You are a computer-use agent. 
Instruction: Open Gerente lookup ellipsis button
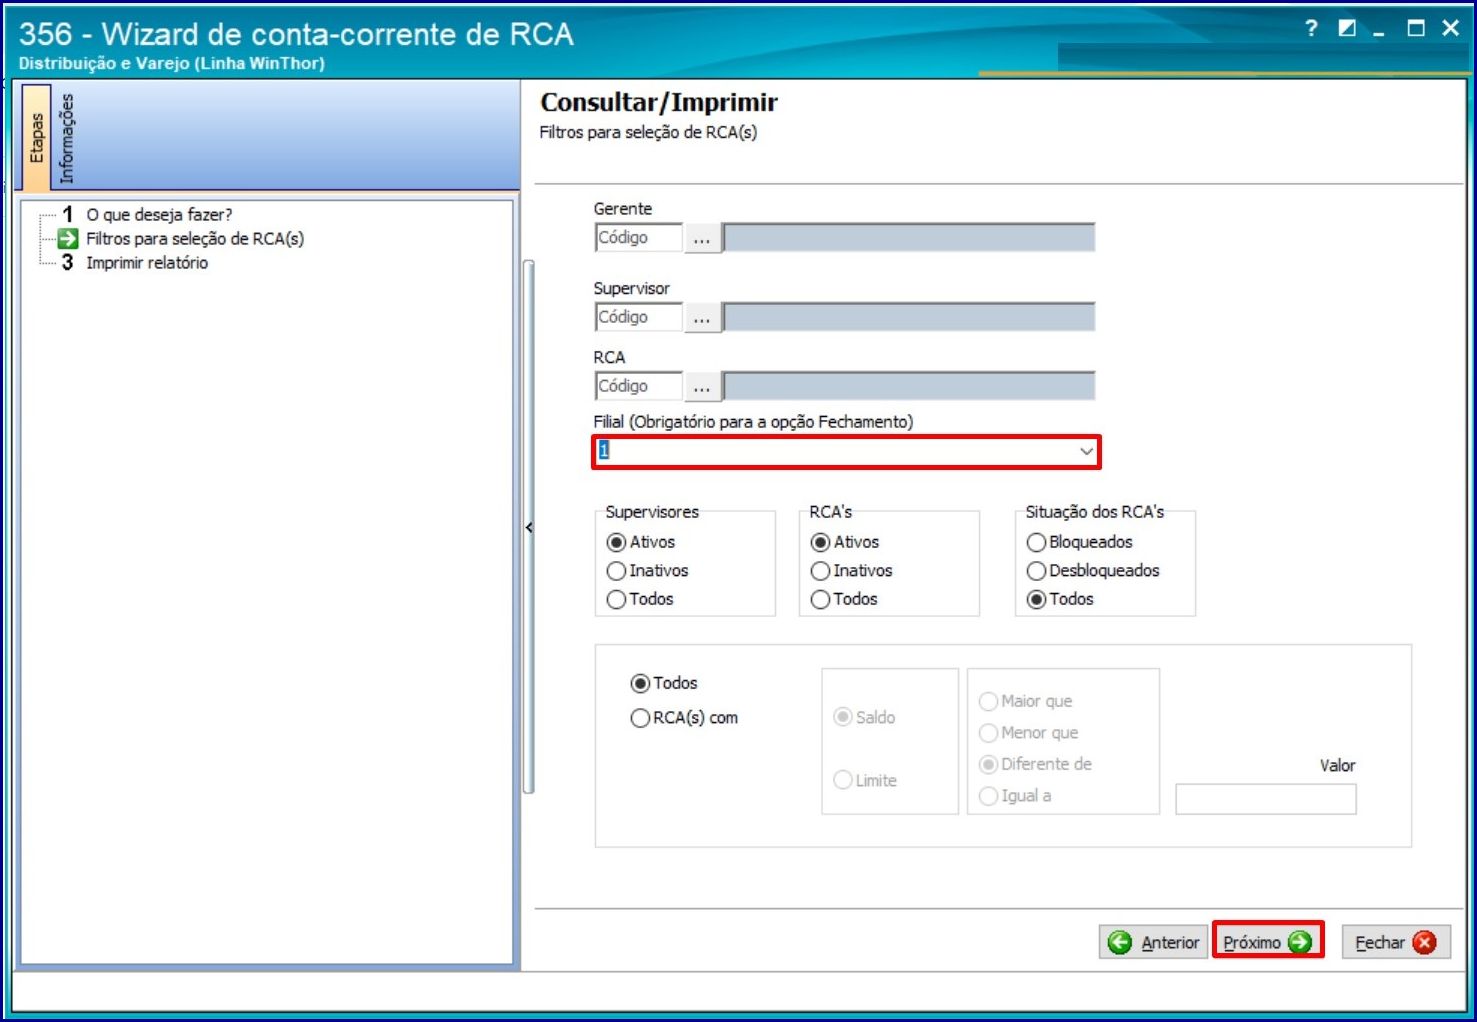702,238
